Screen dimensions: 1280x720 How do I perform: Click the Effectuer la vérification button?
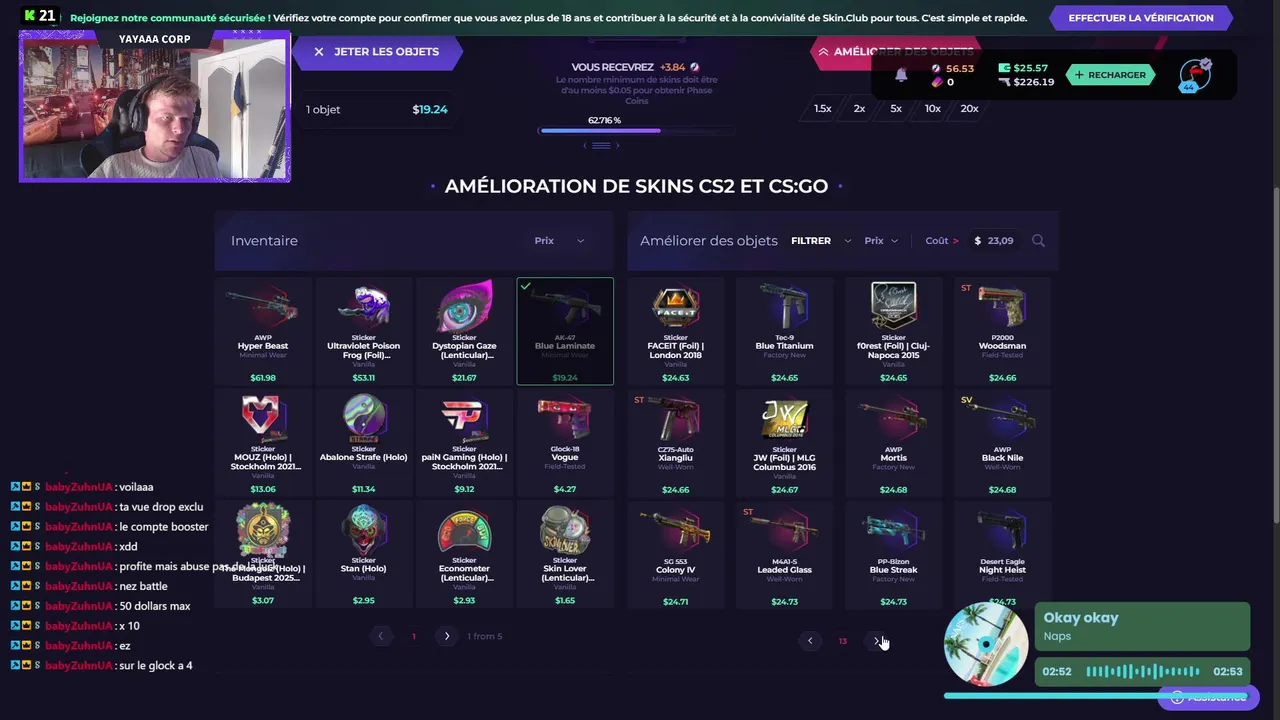1141,18
